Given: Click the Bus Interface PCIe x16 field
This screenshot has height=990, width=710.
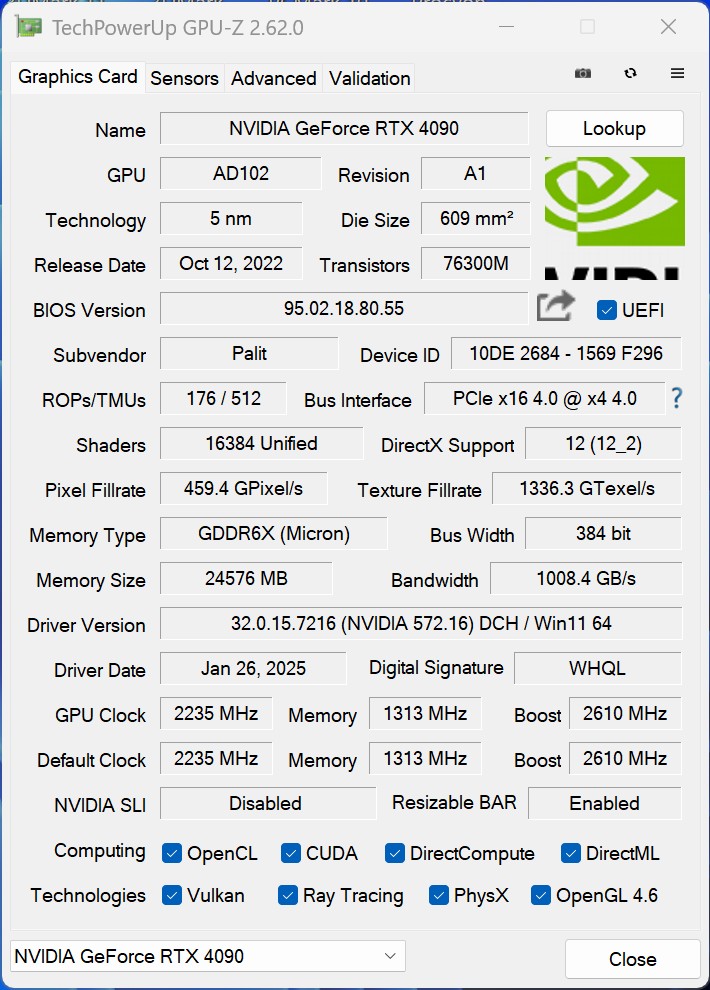Looking at the screenshot, I should tap(545, 398).
